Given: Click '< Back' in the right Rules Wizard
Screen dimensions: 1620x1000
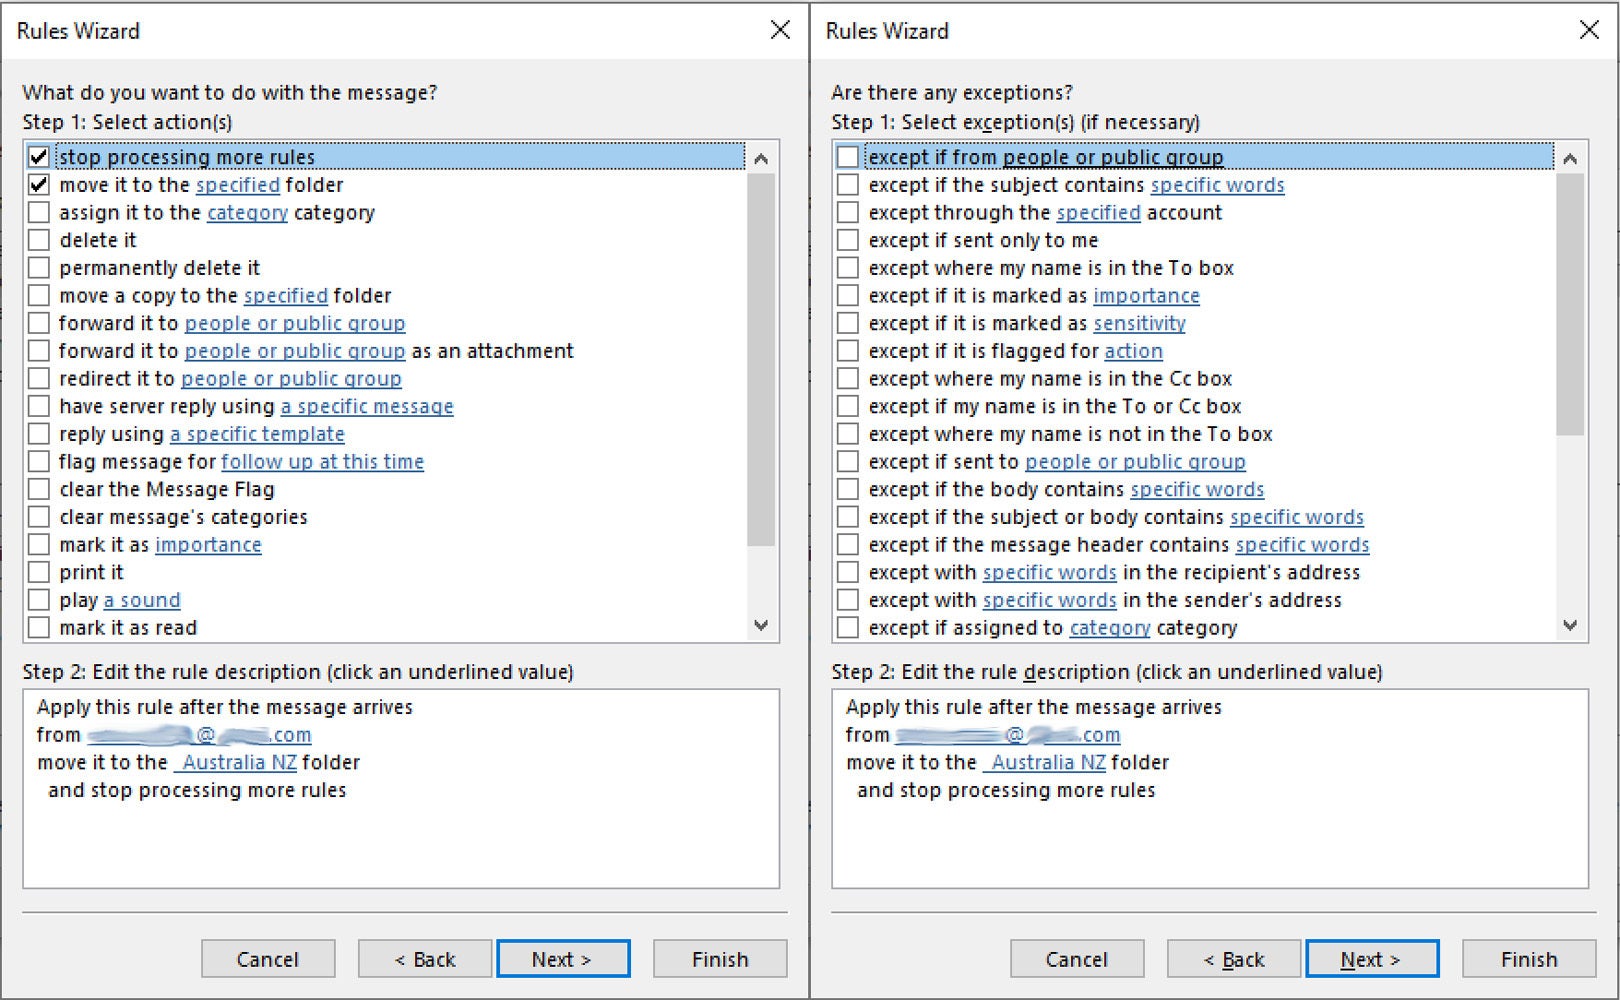Looking at the screenshot, I should click(1234, 959).
